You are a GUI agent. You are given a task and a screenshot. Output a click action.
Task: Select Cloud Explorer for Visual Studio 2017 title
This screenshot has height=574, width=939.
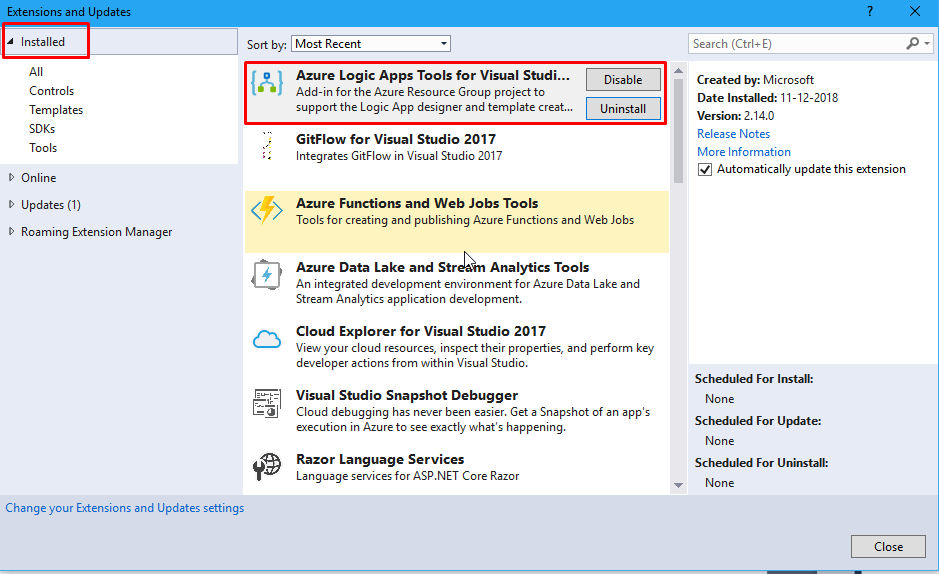click(x=421, y=331)
